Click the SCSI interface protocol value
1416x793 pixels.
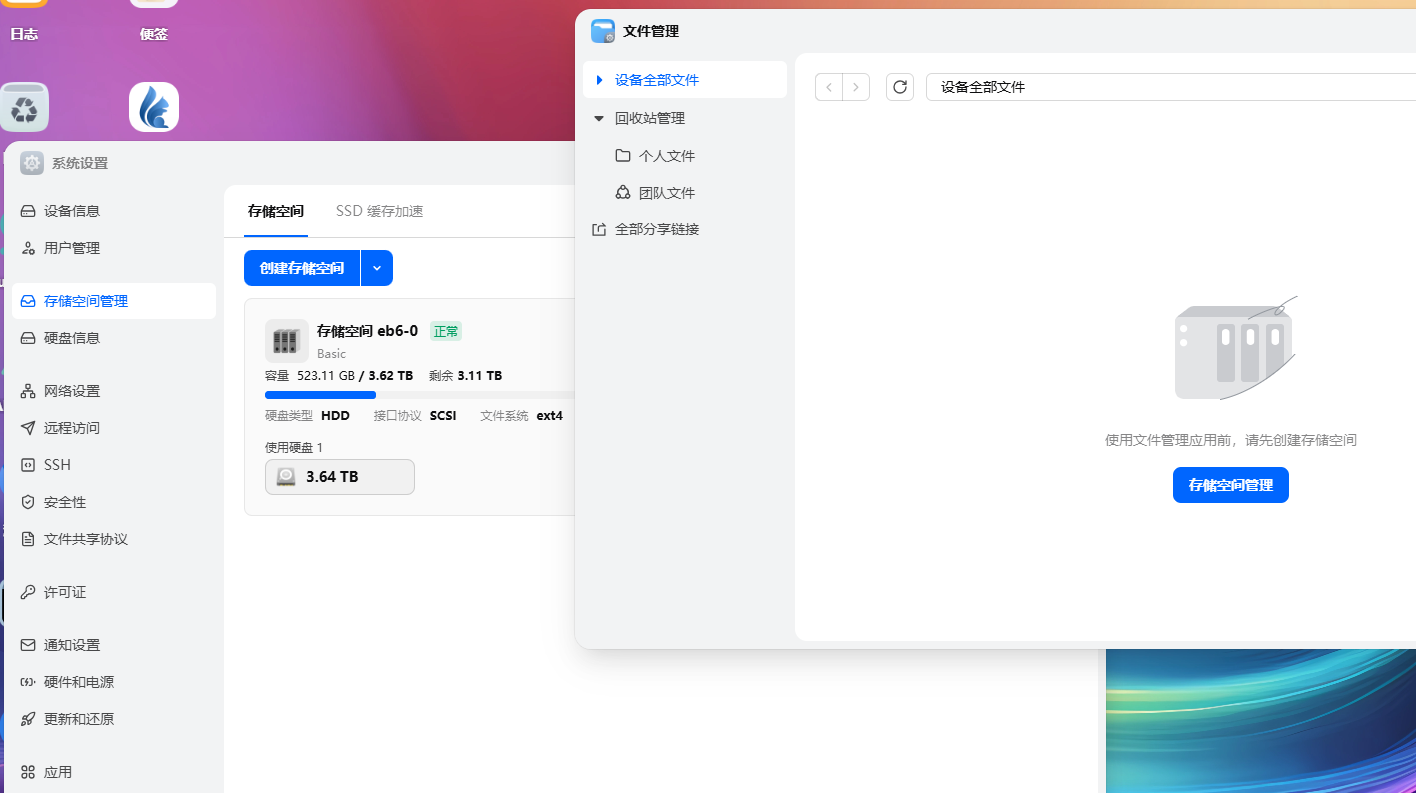(x=443, y=415)
